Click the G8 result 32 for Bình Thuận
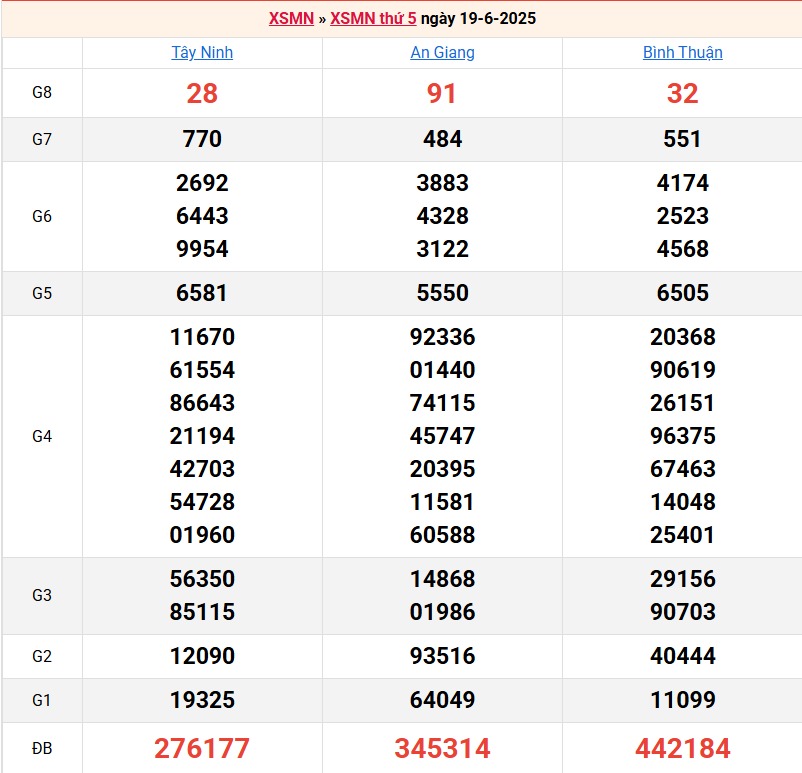Screen dimensions: 802x773 pos(682,93)
